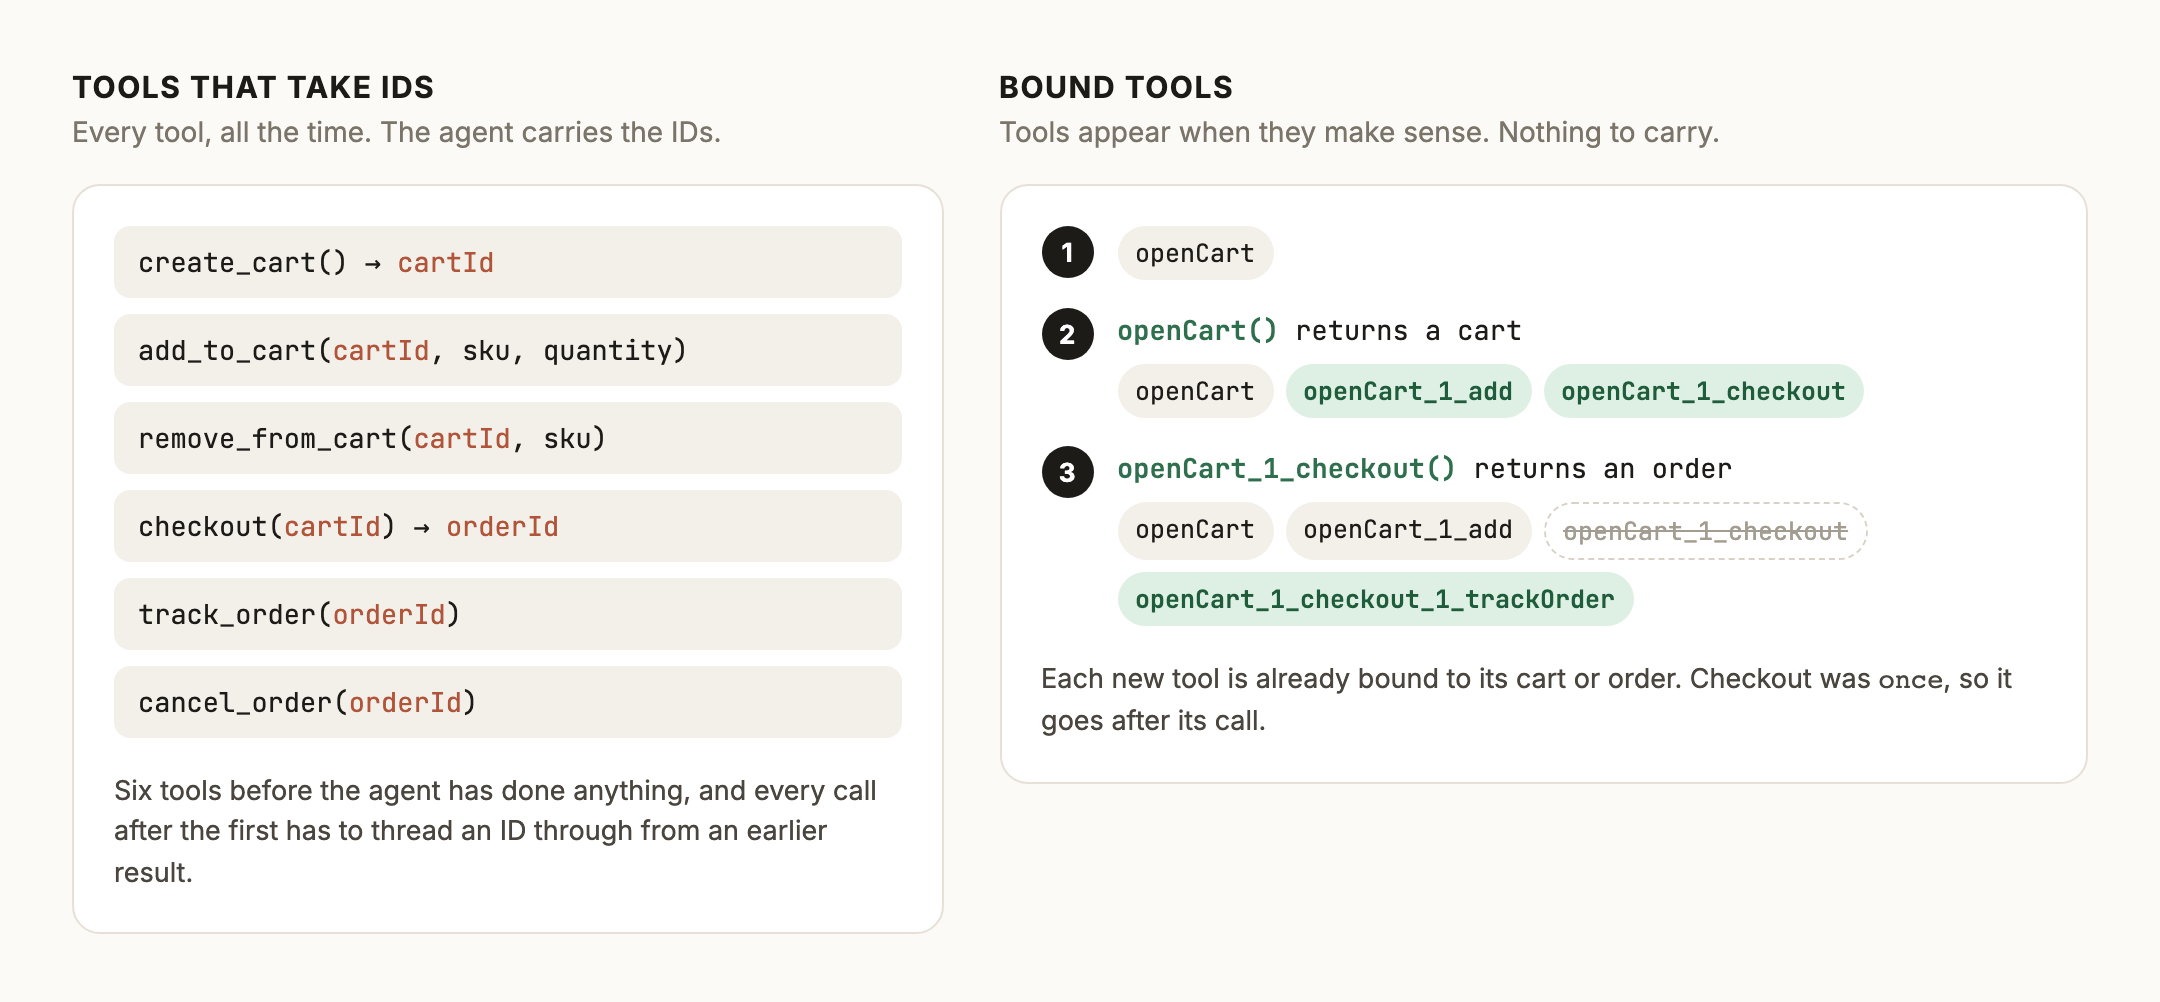Click the struck-through openCart_1_checkout pill
Screen dimensions: 2160x1002
pos(1705,531)
